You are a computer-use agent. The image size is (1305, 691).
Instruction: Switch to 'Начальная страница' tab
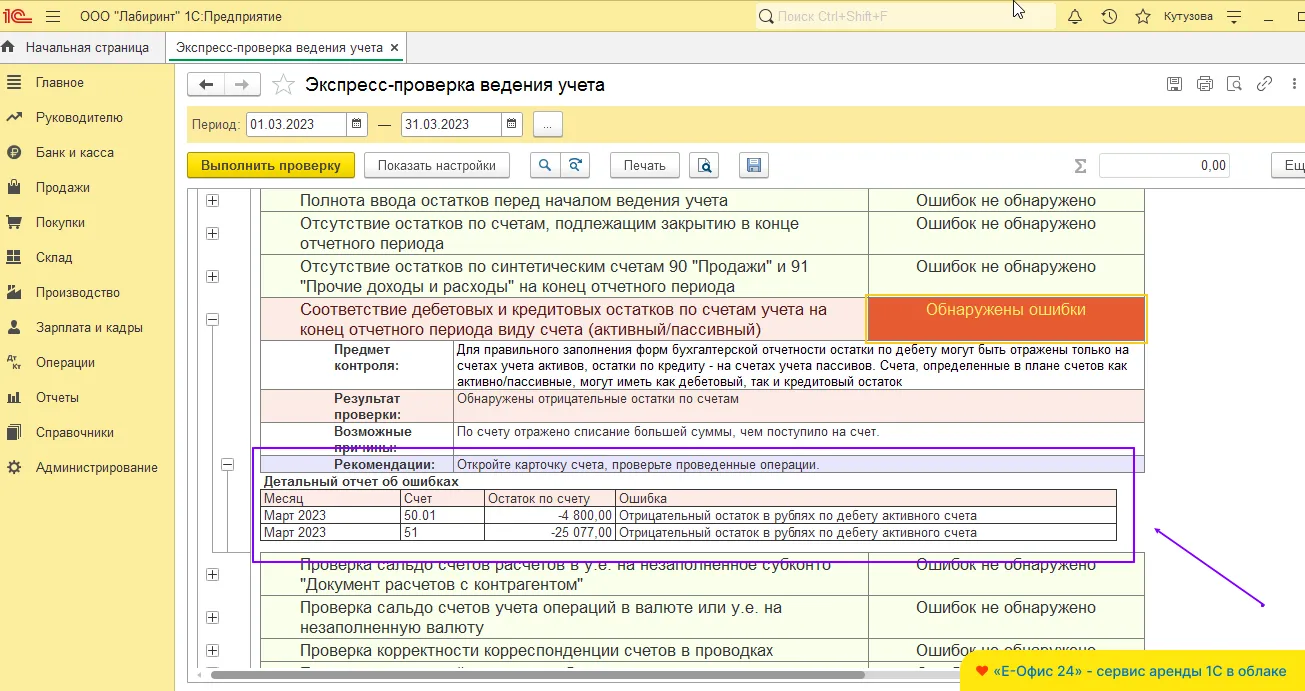pos(86,47)
